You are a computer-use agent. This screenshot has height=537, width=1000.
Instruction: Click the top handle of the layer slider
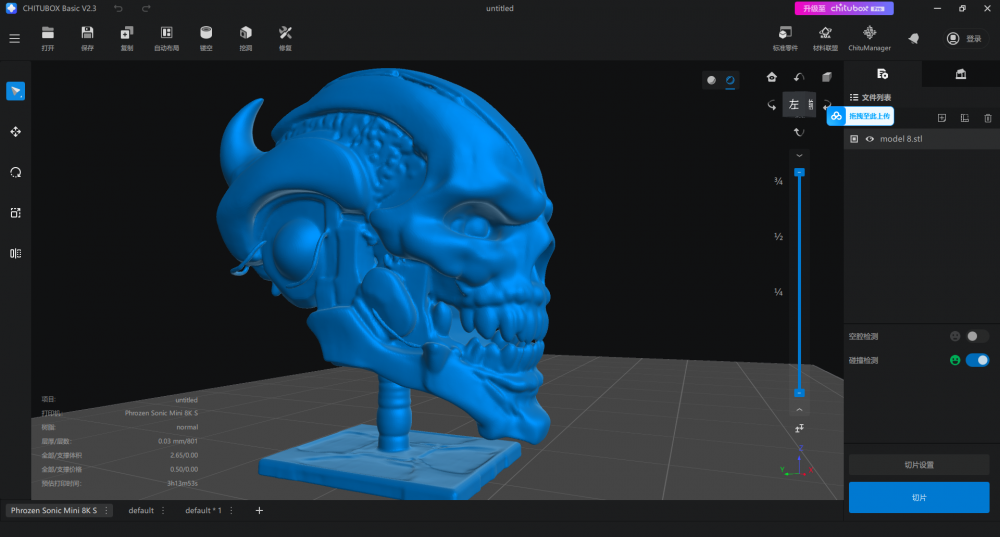coord(799,173)
